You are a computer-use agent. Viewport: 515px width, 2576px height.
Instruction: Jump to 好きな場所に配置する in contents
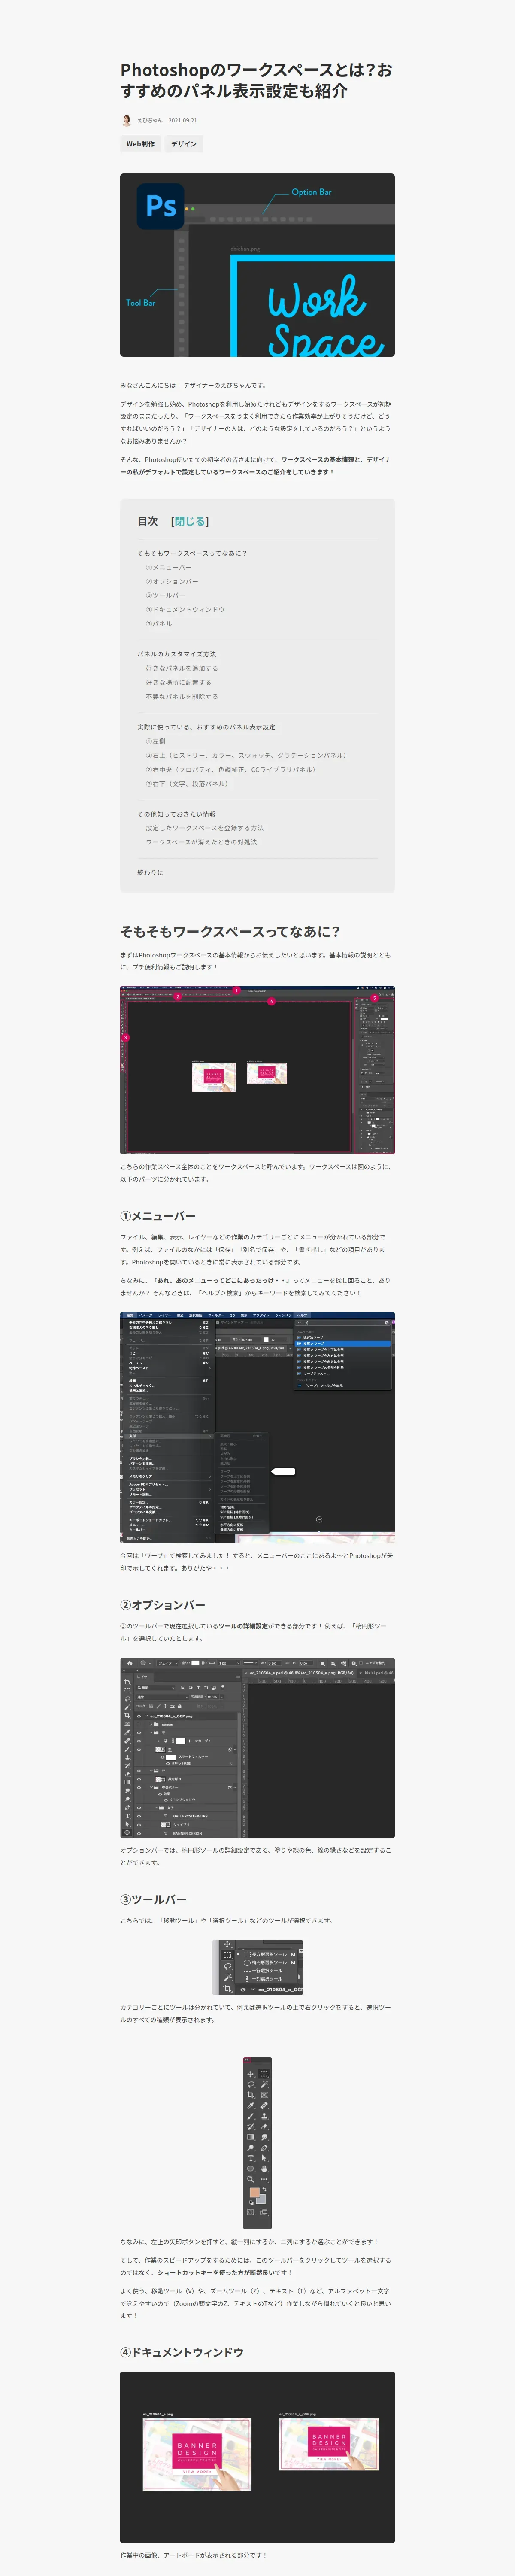(179, 682)
